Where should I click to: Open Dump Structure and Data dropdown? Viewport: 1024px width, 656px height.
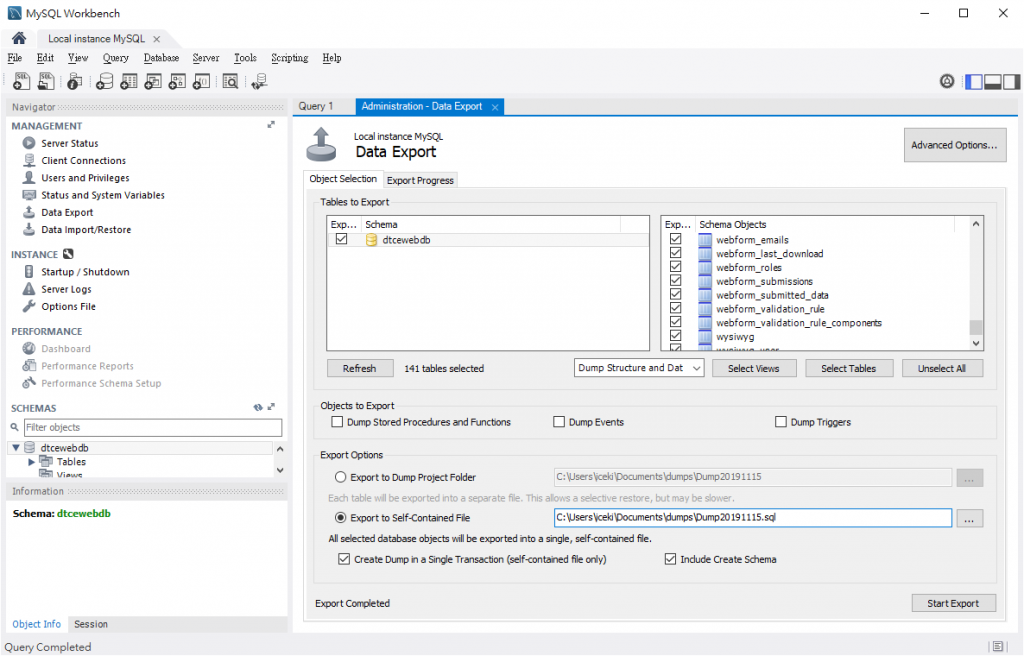point(639,368)
